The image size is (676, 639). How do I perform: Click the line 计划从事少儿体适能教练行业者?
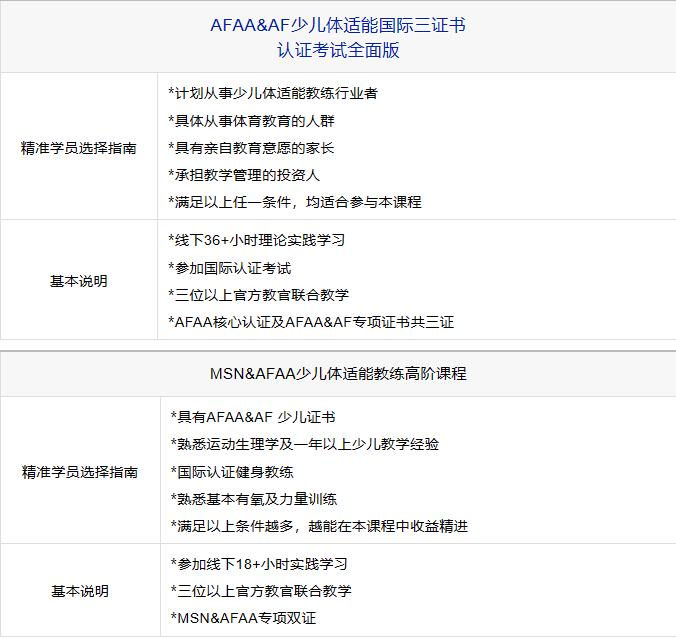pyautogui.click(x=273, y=93)
